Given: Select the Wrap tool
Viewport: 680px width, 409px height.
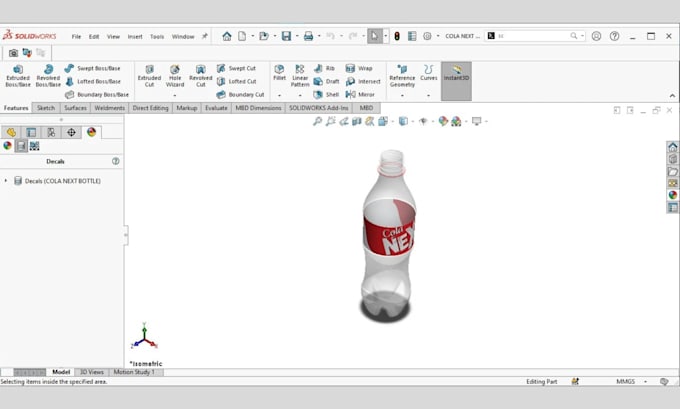Looking at the screenshot, I should (x=359, y=69).
